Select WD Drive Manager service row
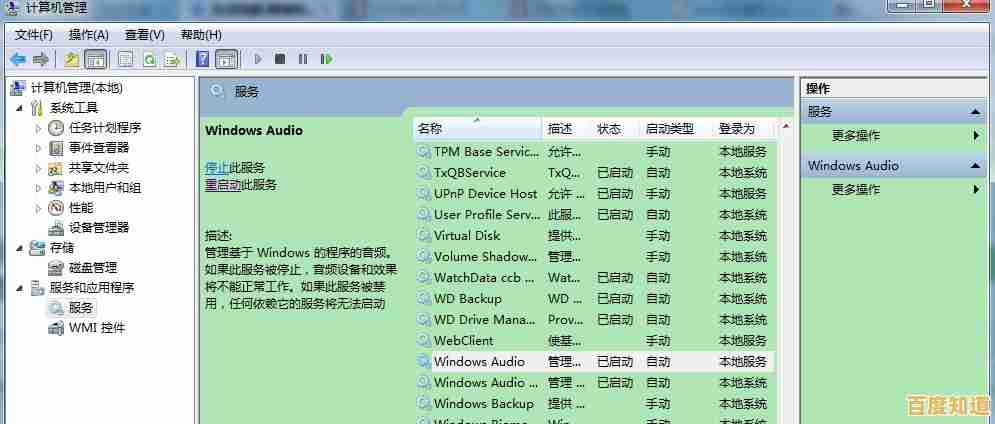 pos(595,319)
